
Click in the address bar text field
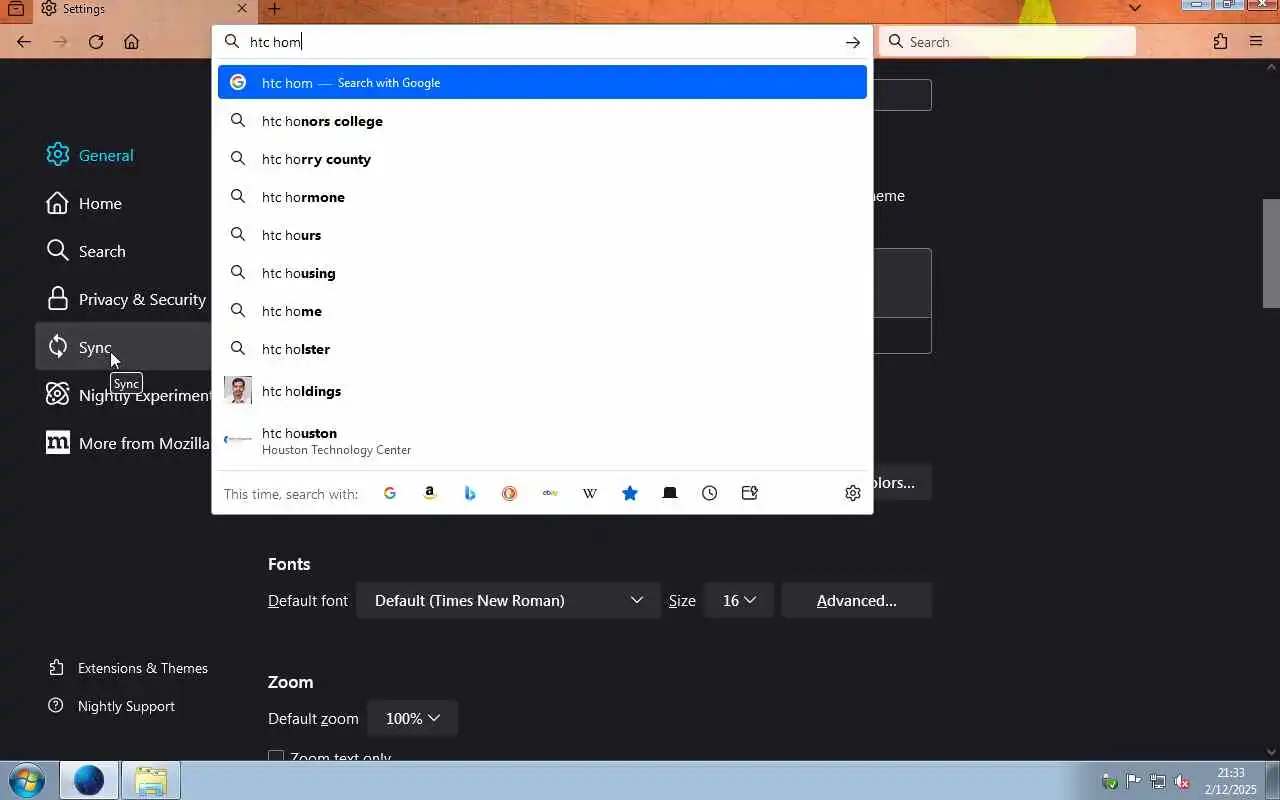540,42
